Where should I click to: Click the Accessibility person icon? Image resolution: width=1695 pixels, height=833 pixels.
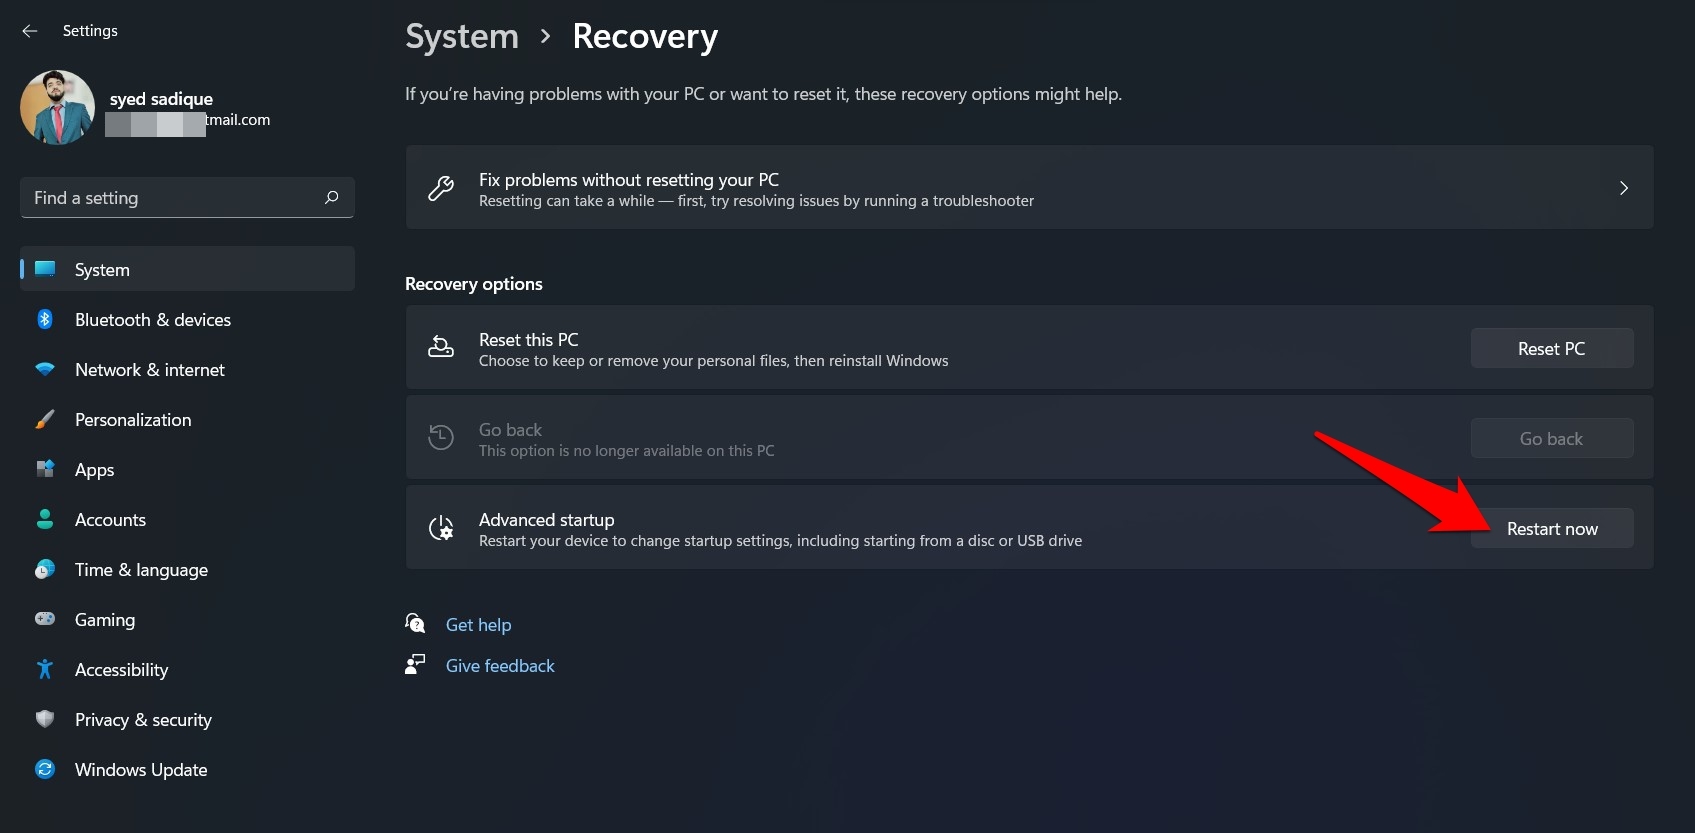pyautogui.click(x=45, y=669)
